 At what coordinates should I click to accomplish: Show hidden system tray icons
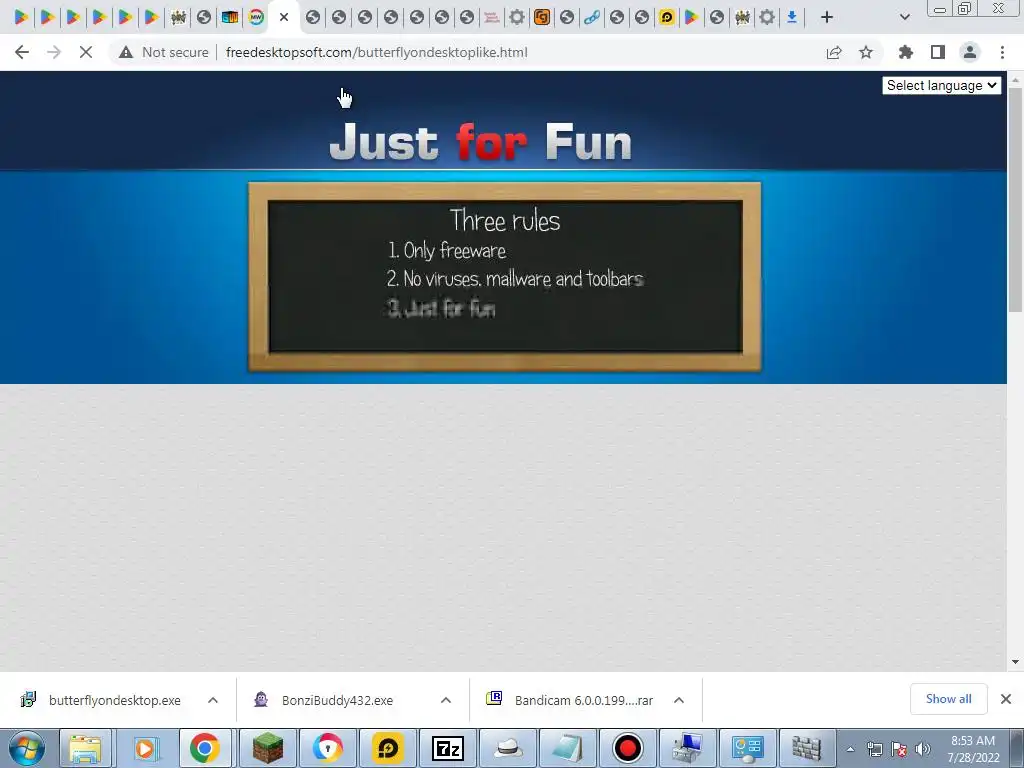[x=850, y=749]
